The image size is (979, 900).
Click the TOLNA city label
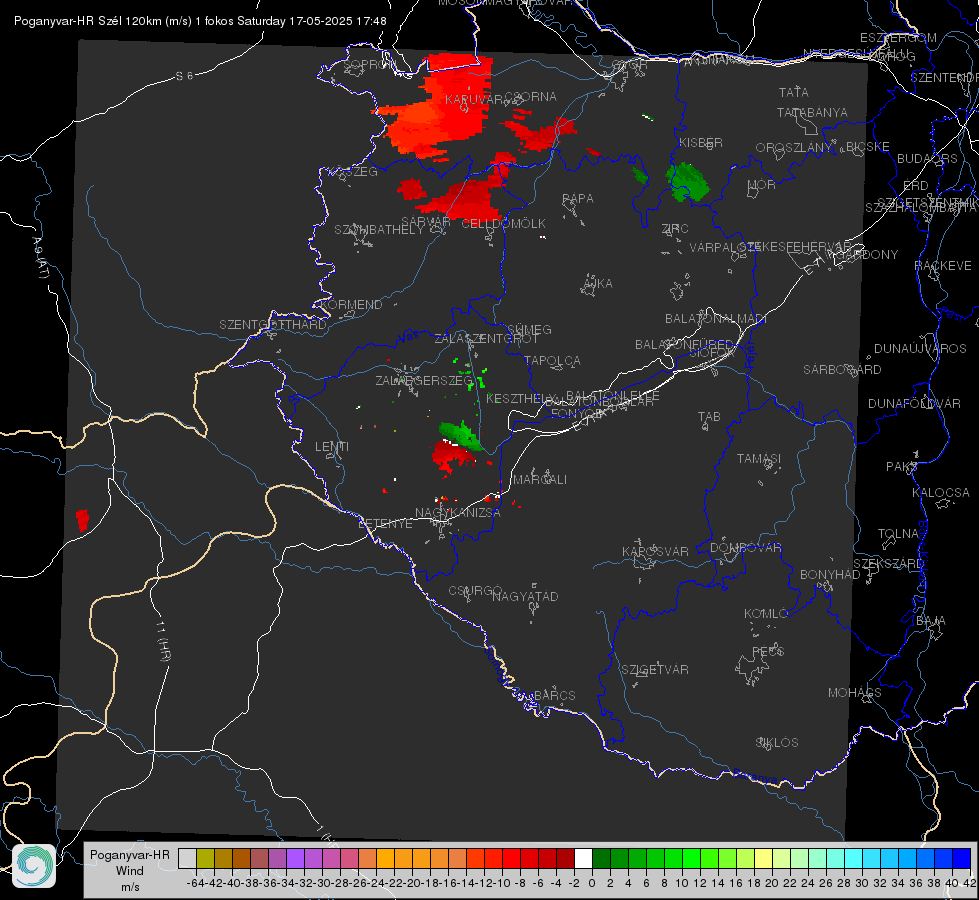click(x=898, y=534)
